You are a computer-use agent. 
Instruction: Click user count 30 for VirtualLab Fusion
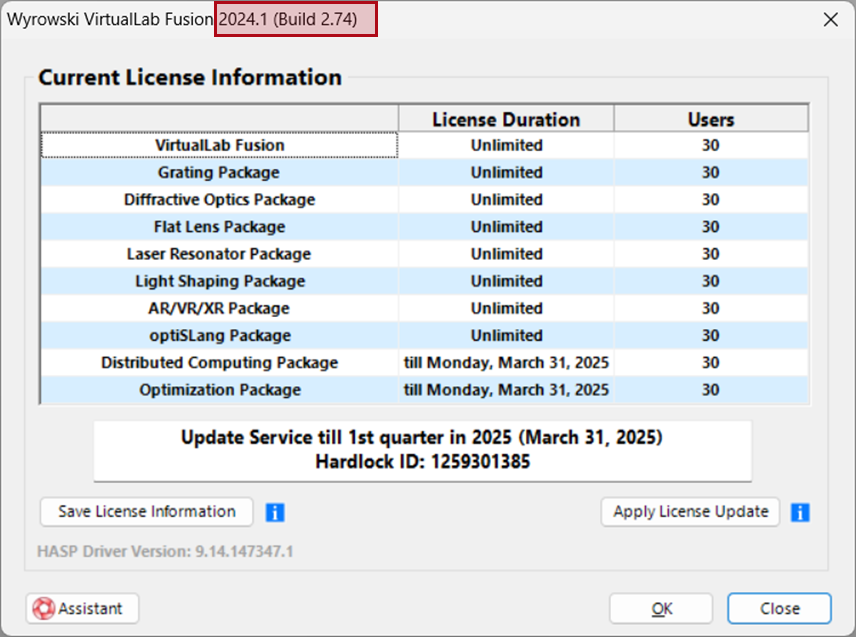click(x=711, y=145)
